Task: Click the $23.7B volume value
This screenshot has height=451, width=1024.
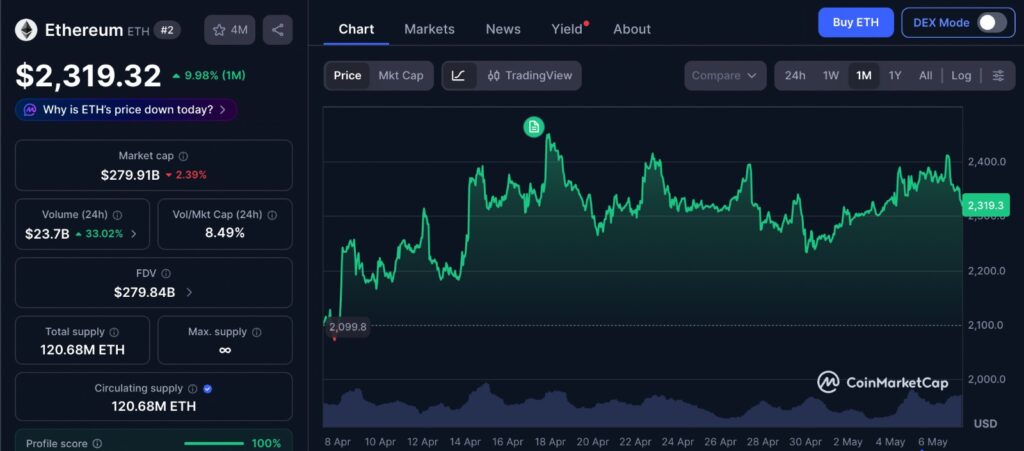Action: pos(47,234)
